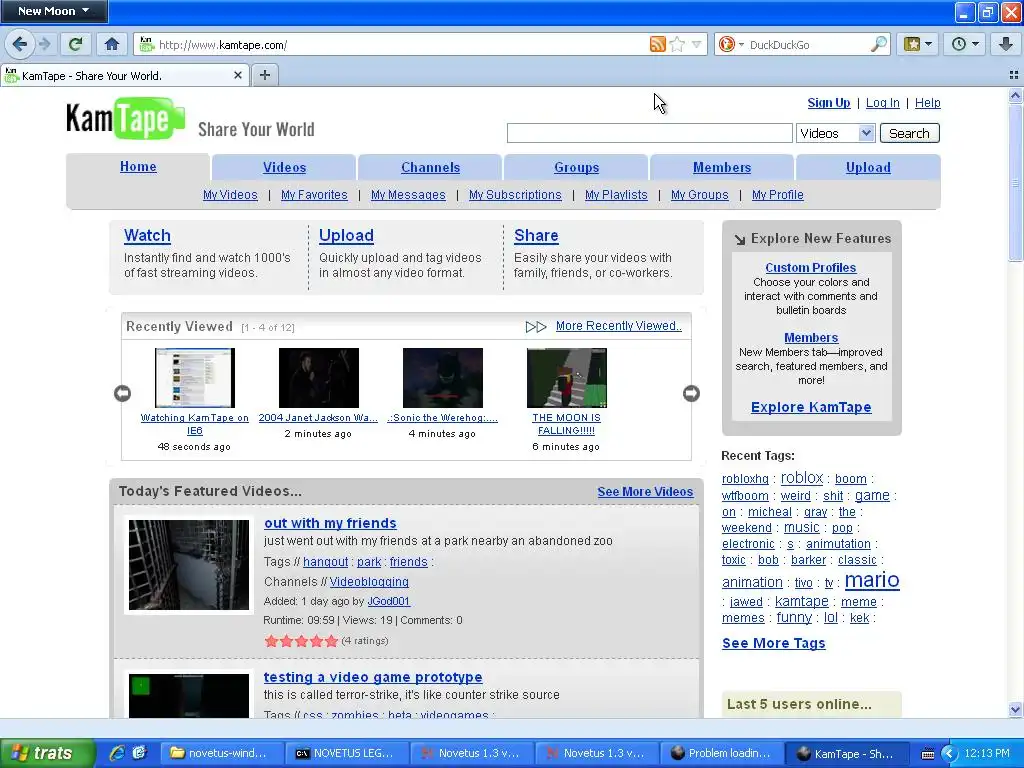Open 'out with my friends' video thumbnail

tap(189, 565)
